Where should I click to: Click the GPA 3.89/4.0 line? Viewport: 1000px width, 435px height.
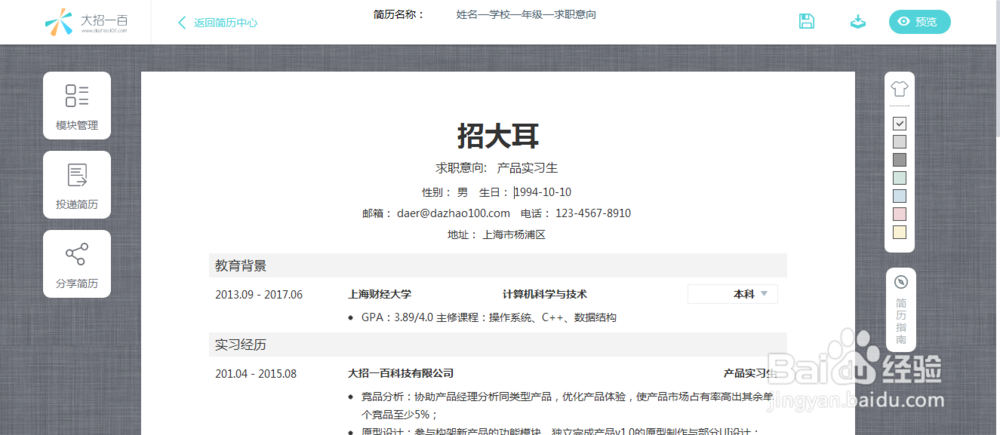point(489,317)
